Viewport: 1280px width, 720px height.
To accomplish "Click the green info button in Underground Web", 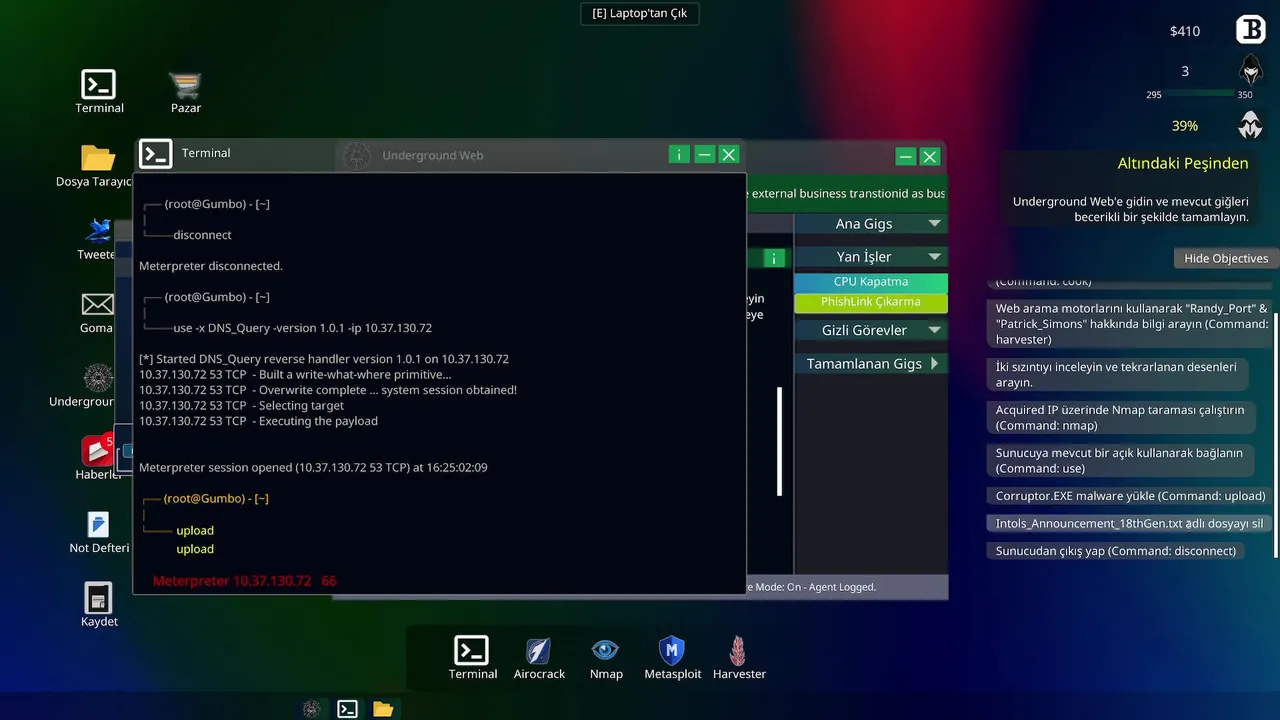I will pyautogui.click(x=773, y=259).
